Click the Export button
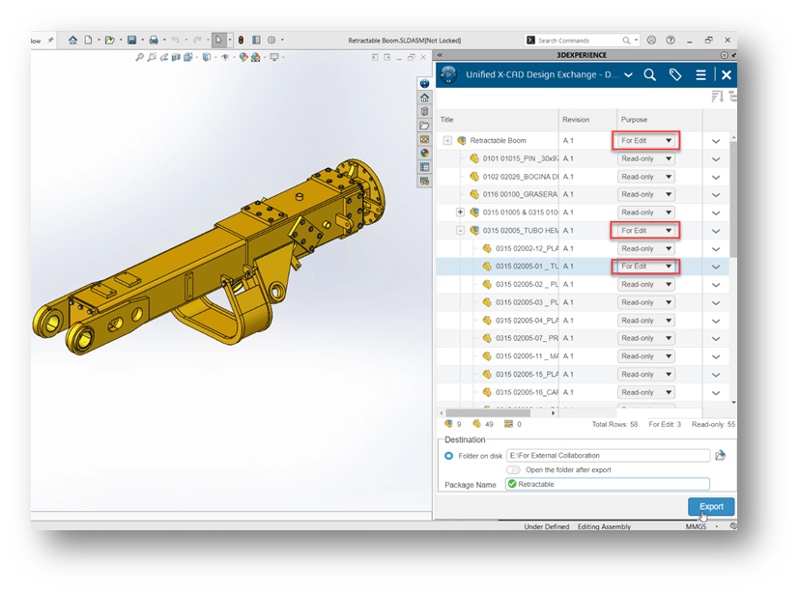This screenshot has height=593, width=800. tap(711, 506)
